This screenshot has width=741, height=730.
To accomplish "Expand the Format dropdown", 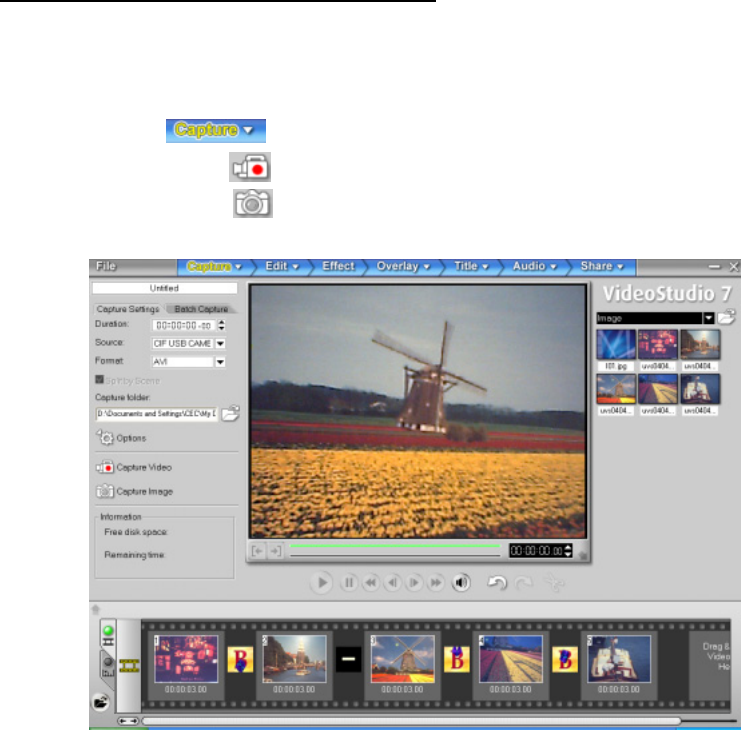I will (220, 362).
